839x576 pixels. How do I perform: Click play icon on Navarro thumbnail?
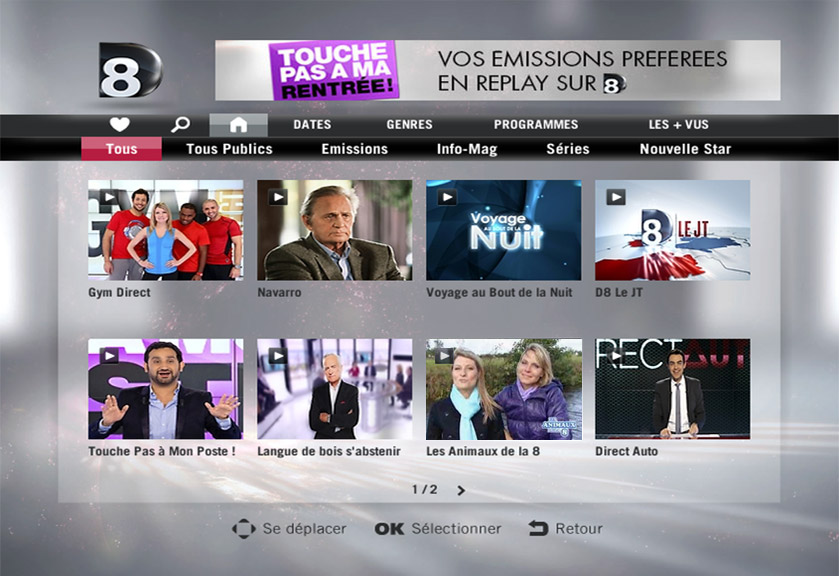278,197
